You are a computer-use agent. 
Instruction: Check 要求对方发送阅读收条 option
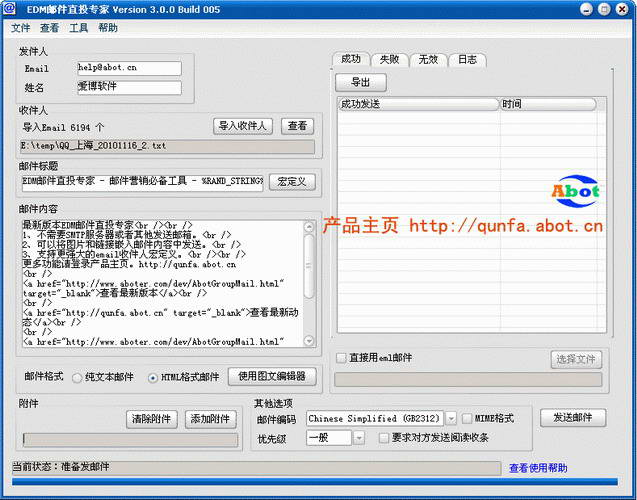point(384,438)
